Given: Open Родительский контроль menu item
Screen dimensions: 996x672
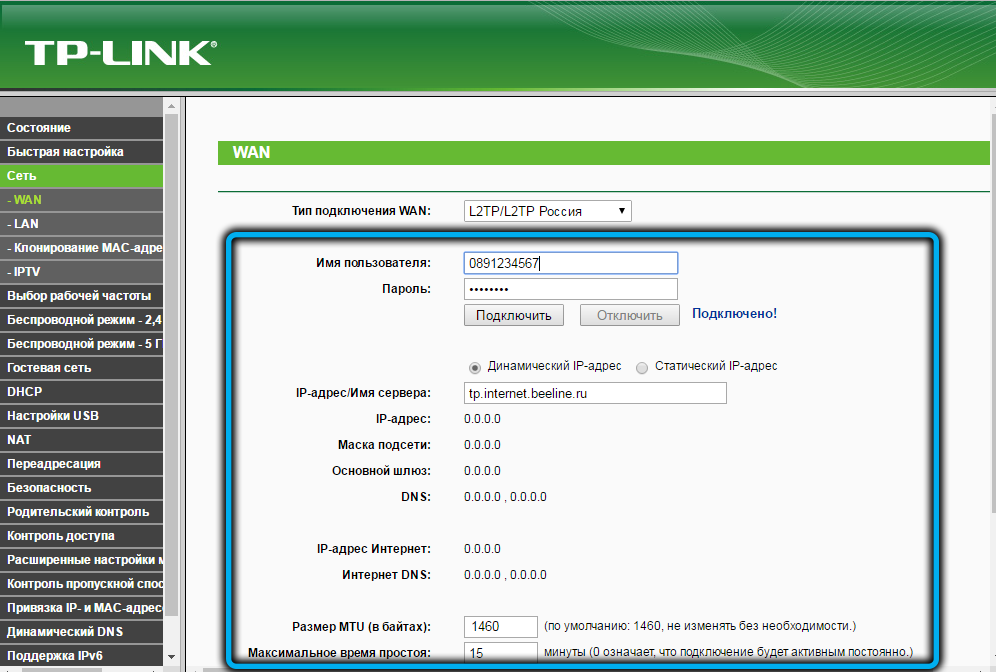Looking at the screenshot, I should 80,512.
